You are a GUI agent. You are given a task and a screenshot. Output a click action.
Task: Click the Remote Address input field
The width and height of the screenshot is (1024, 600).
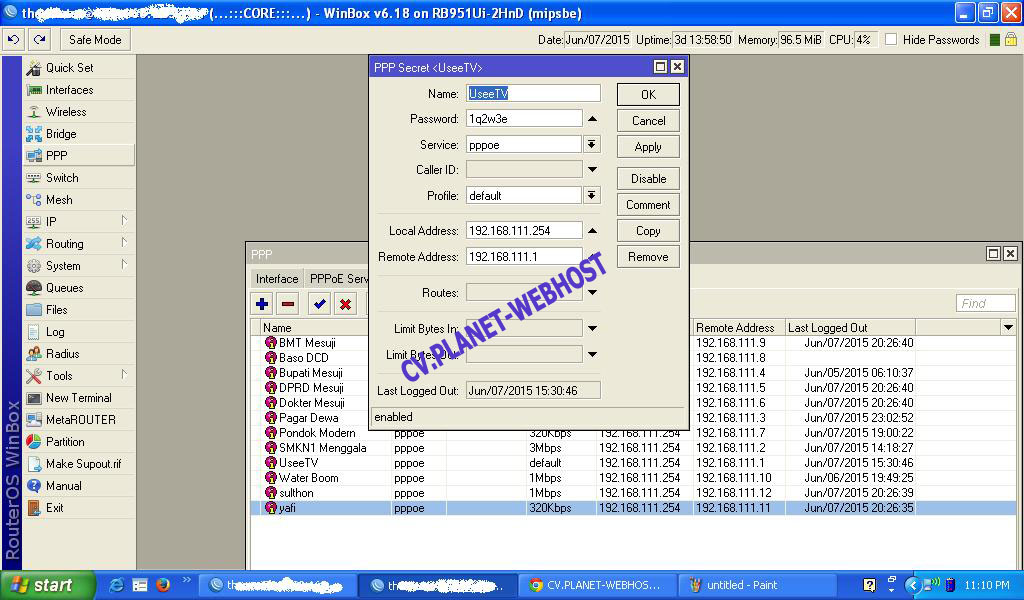(524, 257)
